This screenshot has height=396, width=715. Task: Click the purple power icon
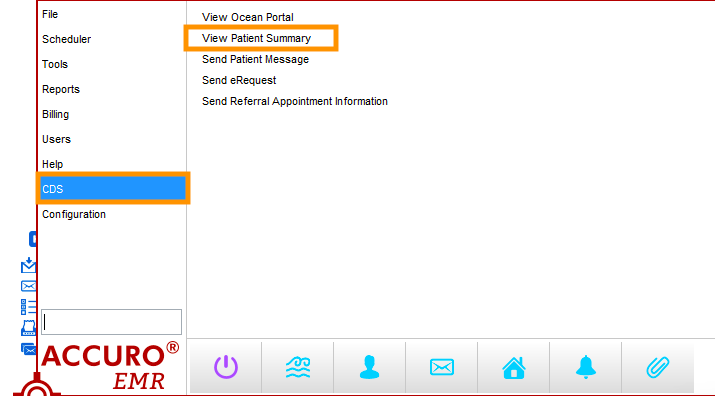226,367
